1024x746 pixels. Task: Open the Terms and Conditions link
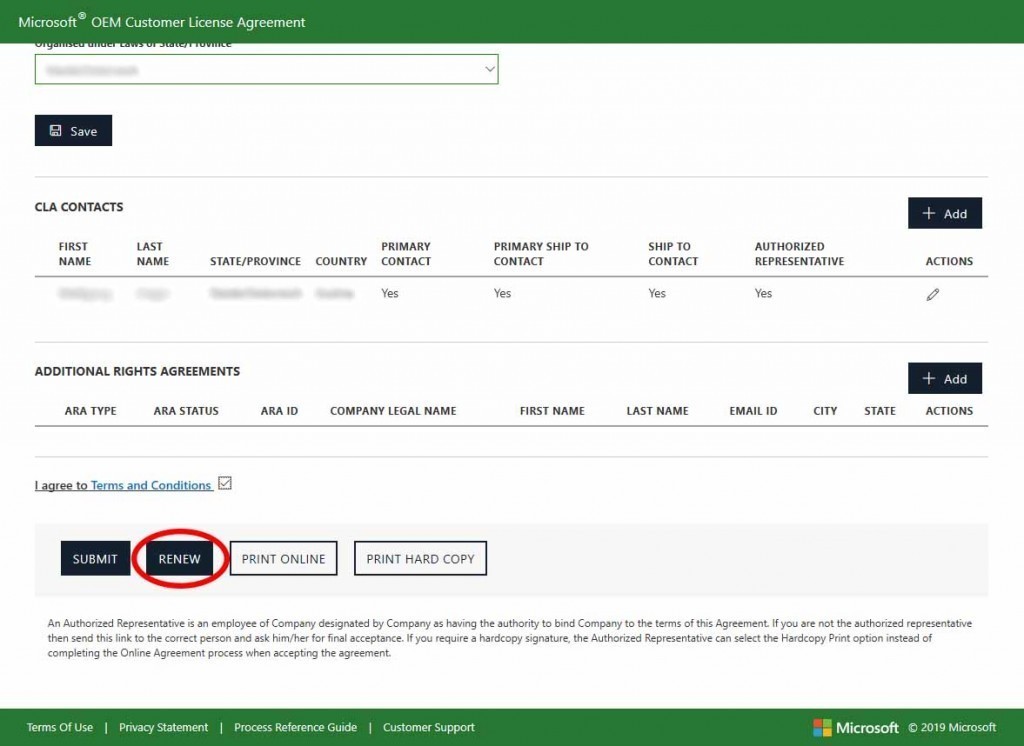(x=151, y=485)
